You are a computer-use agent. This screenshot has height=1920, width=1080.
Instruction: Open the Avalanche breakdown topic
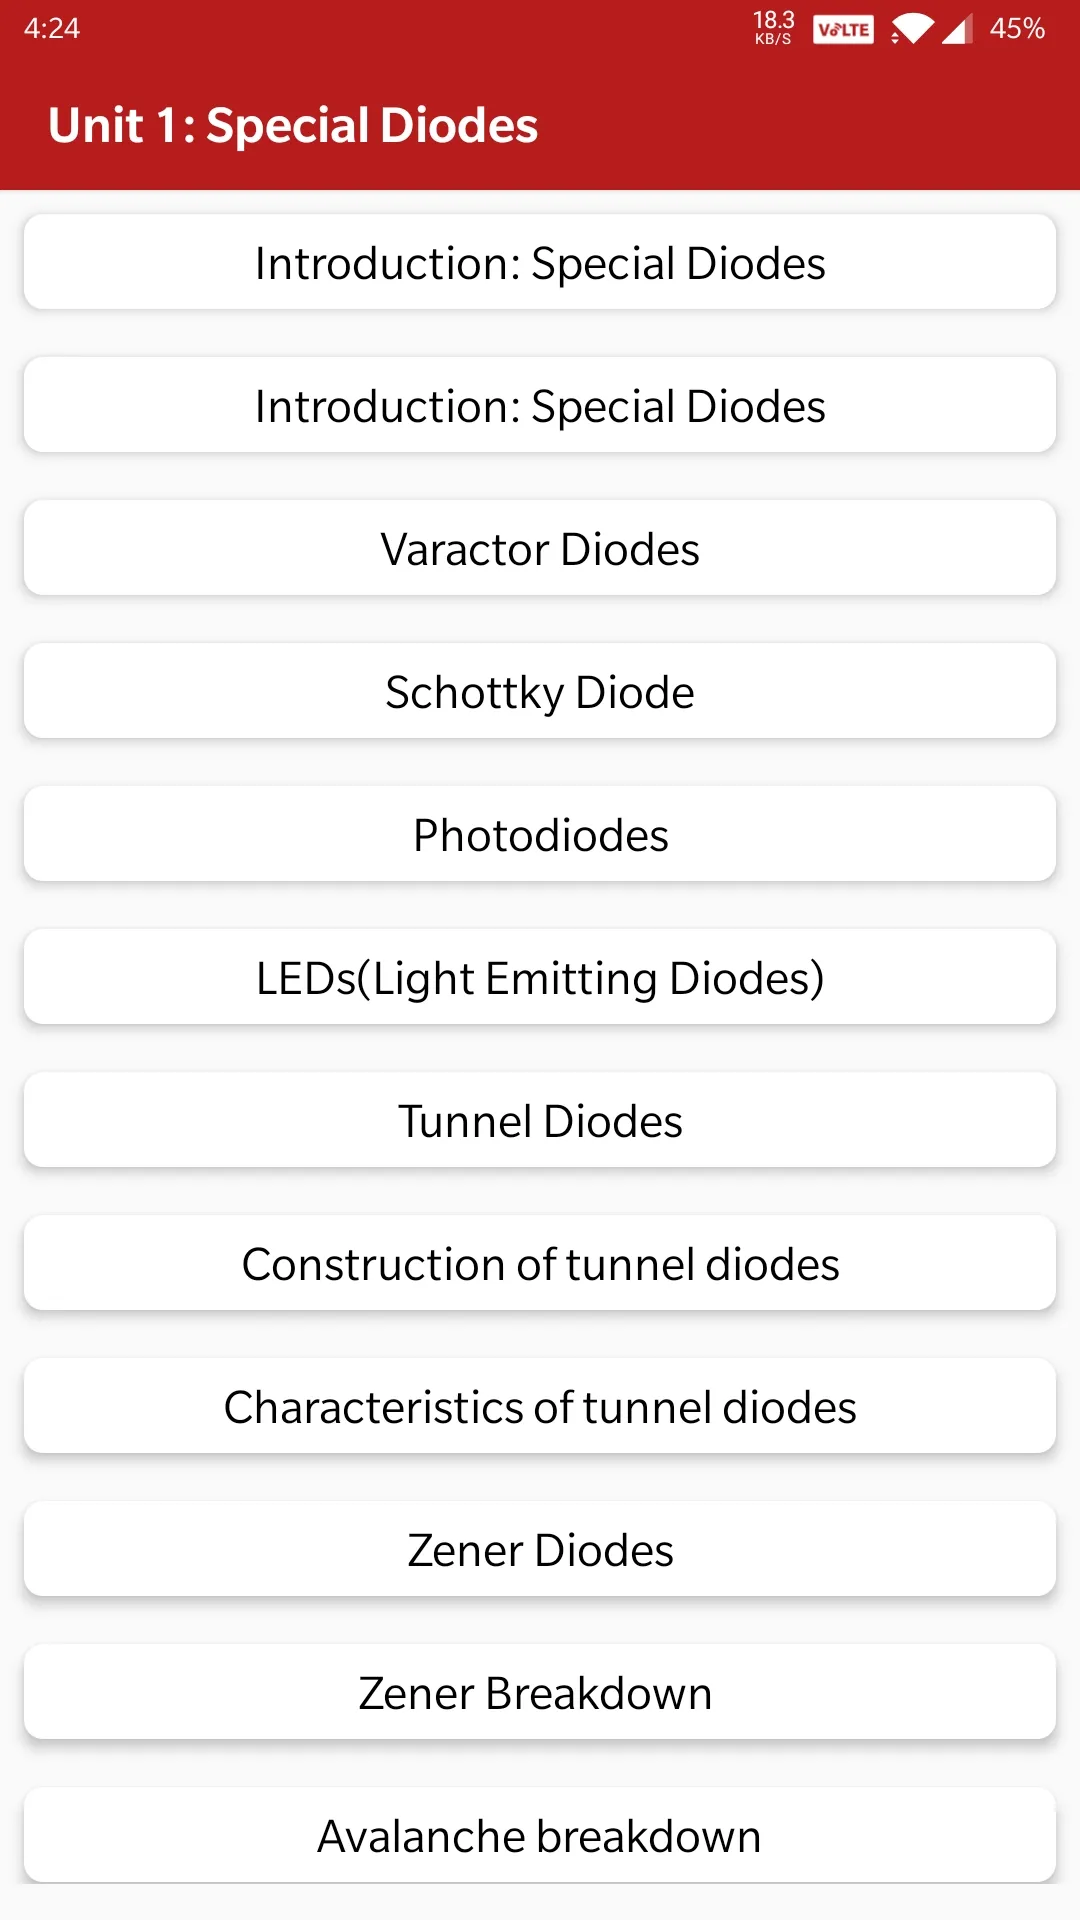click(x=540, y=1835)
